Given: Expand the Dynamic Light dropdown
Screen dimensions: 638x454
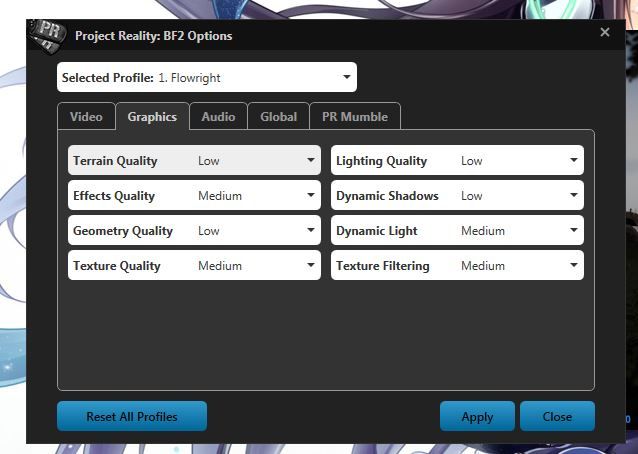Looking at the screenshot, I should coord(457,231).
